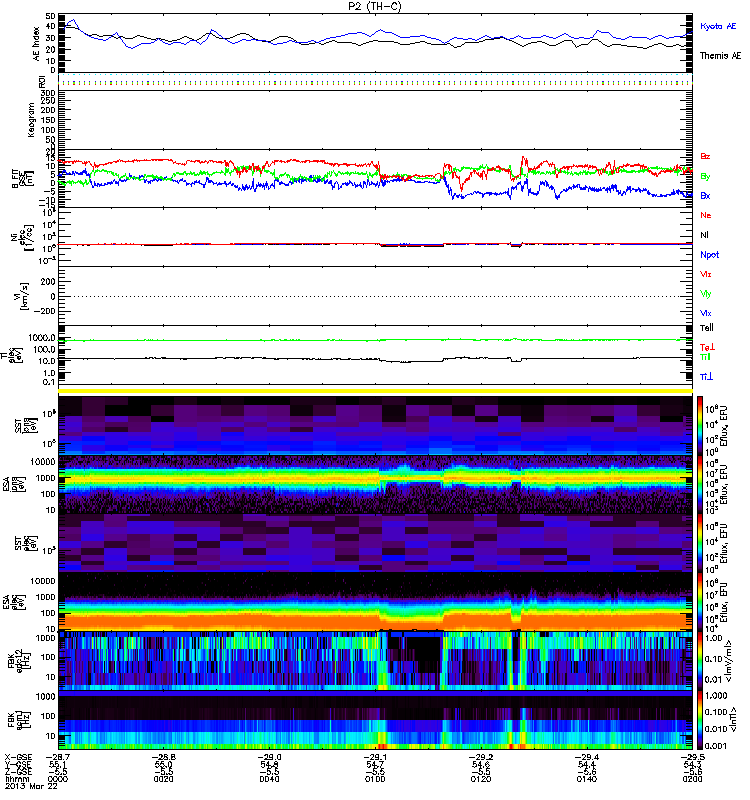Screen dimensions: 750x800
Task: Click the green 'Viy' velocity legend label
Action: (x=706, y=294)
